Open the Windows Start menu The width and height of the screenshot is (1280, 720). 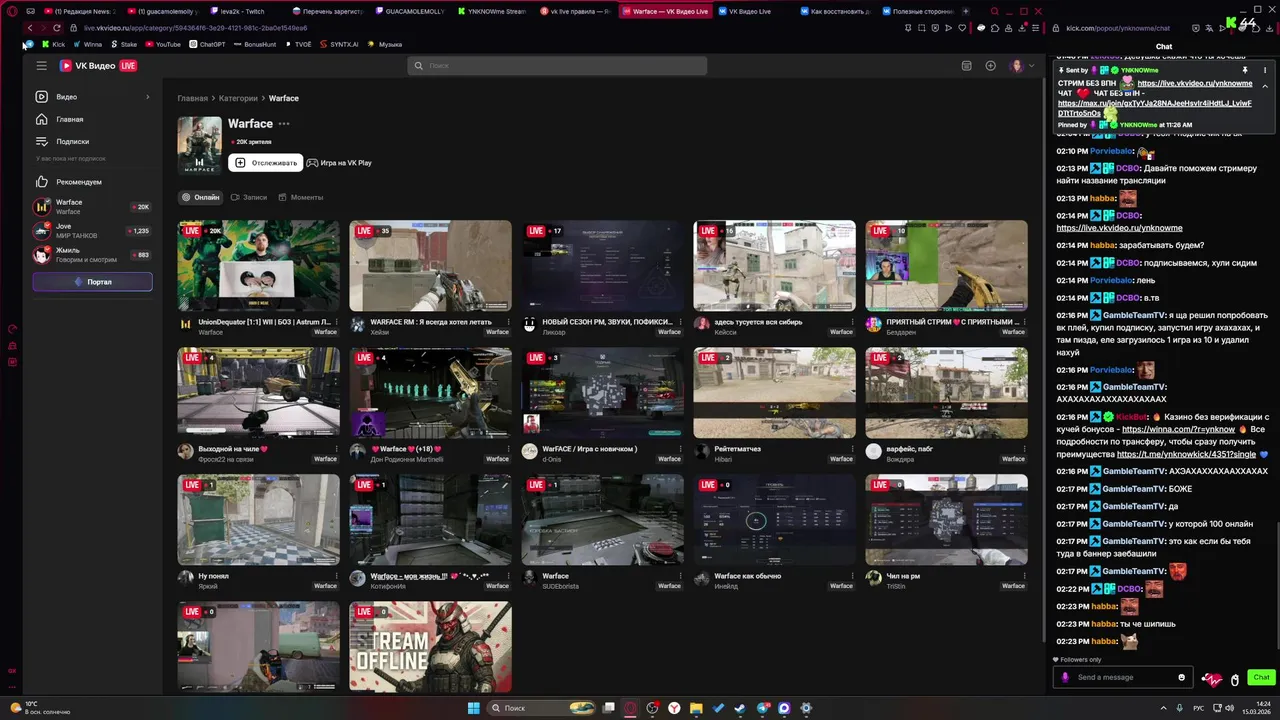[x=474, y=708]
